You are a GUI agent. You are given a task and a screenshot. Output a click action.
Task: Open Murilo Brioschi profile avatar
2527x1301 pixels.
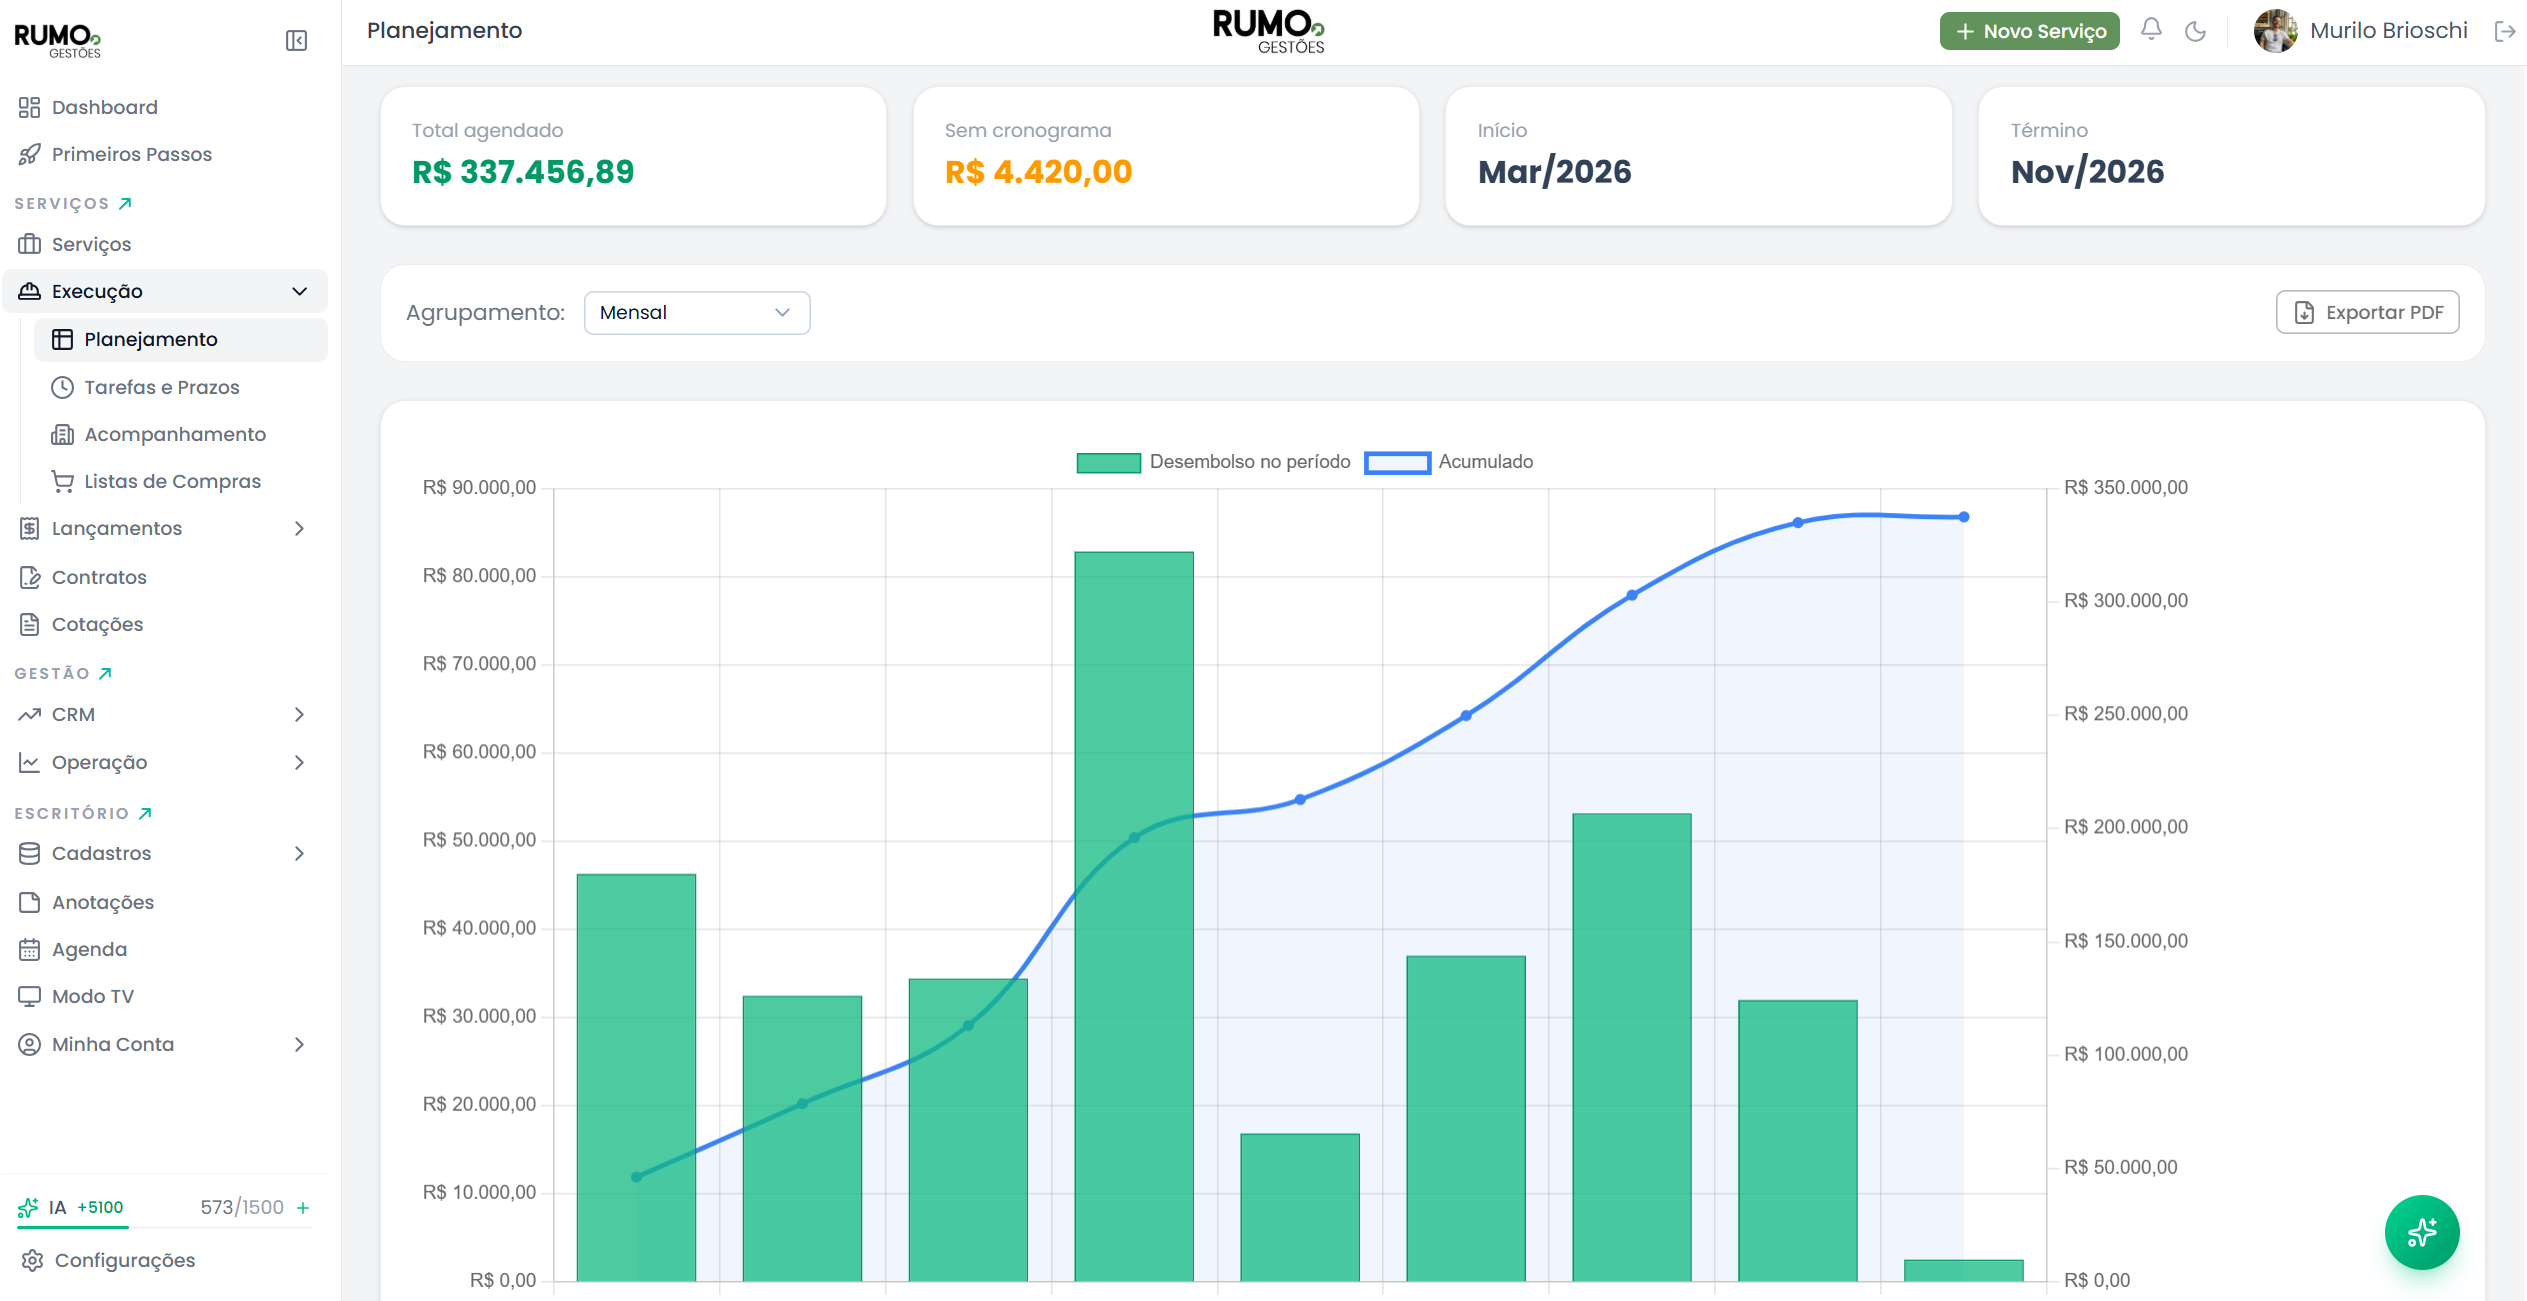(x=2275, y=30)
